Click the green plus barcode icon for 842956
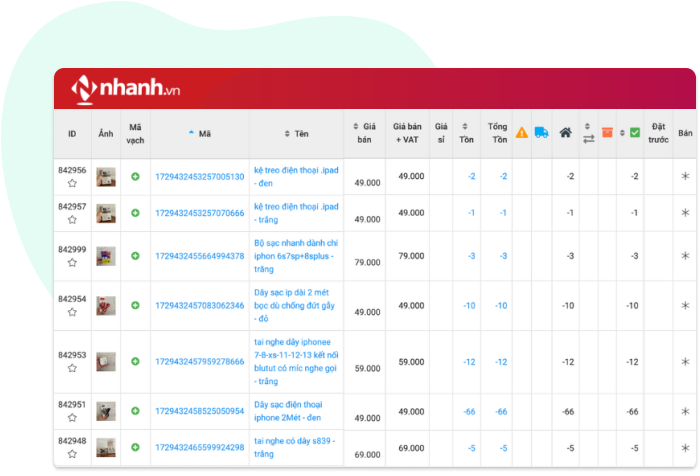This screenshot has width=700, height=476. click(136, 177)
